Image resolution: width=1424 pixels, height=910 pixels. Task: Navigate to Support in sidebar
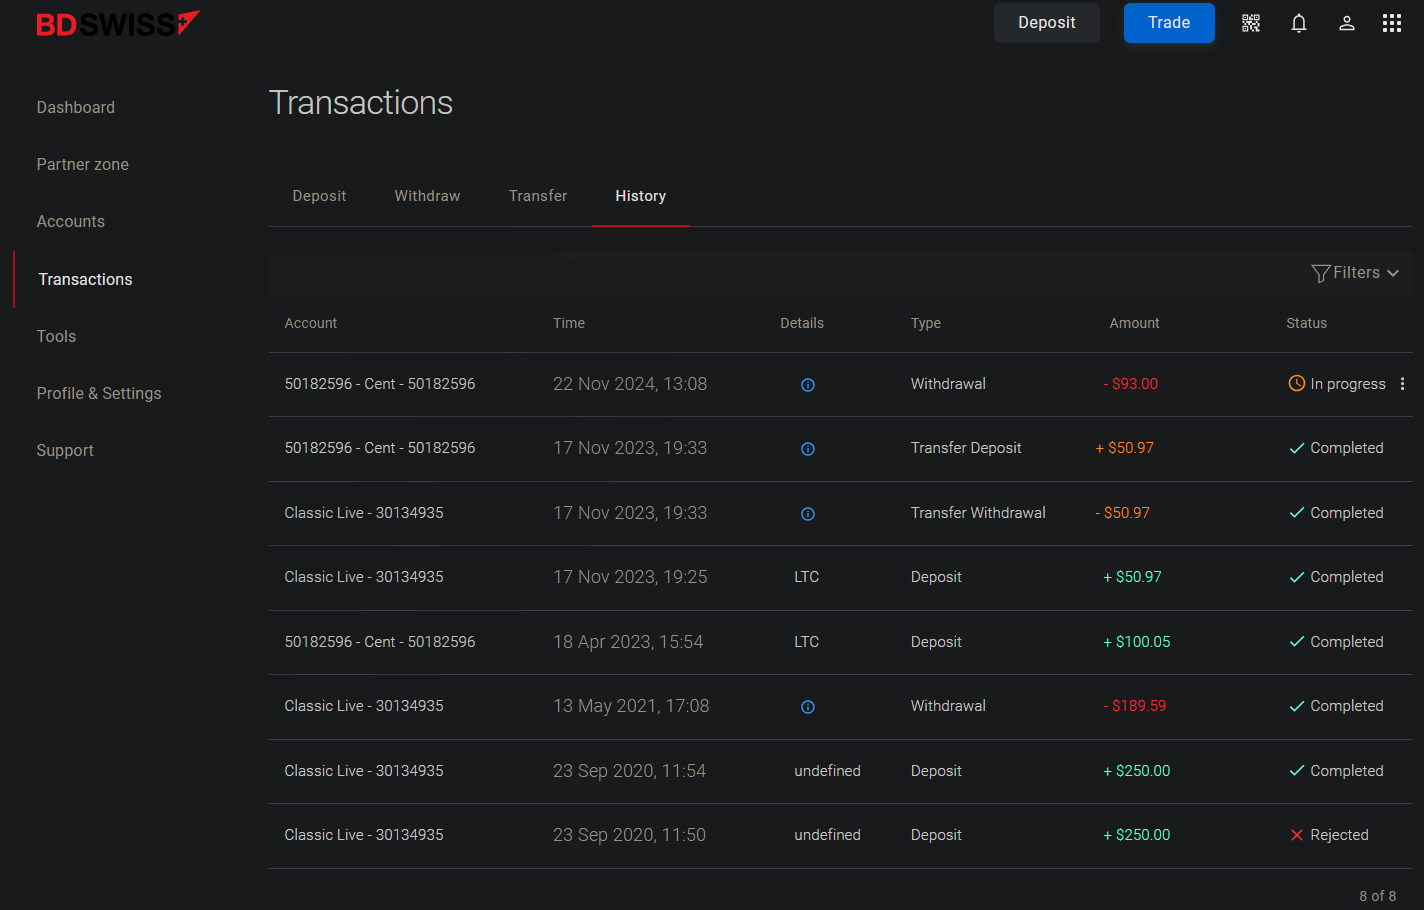click(65, 450)
